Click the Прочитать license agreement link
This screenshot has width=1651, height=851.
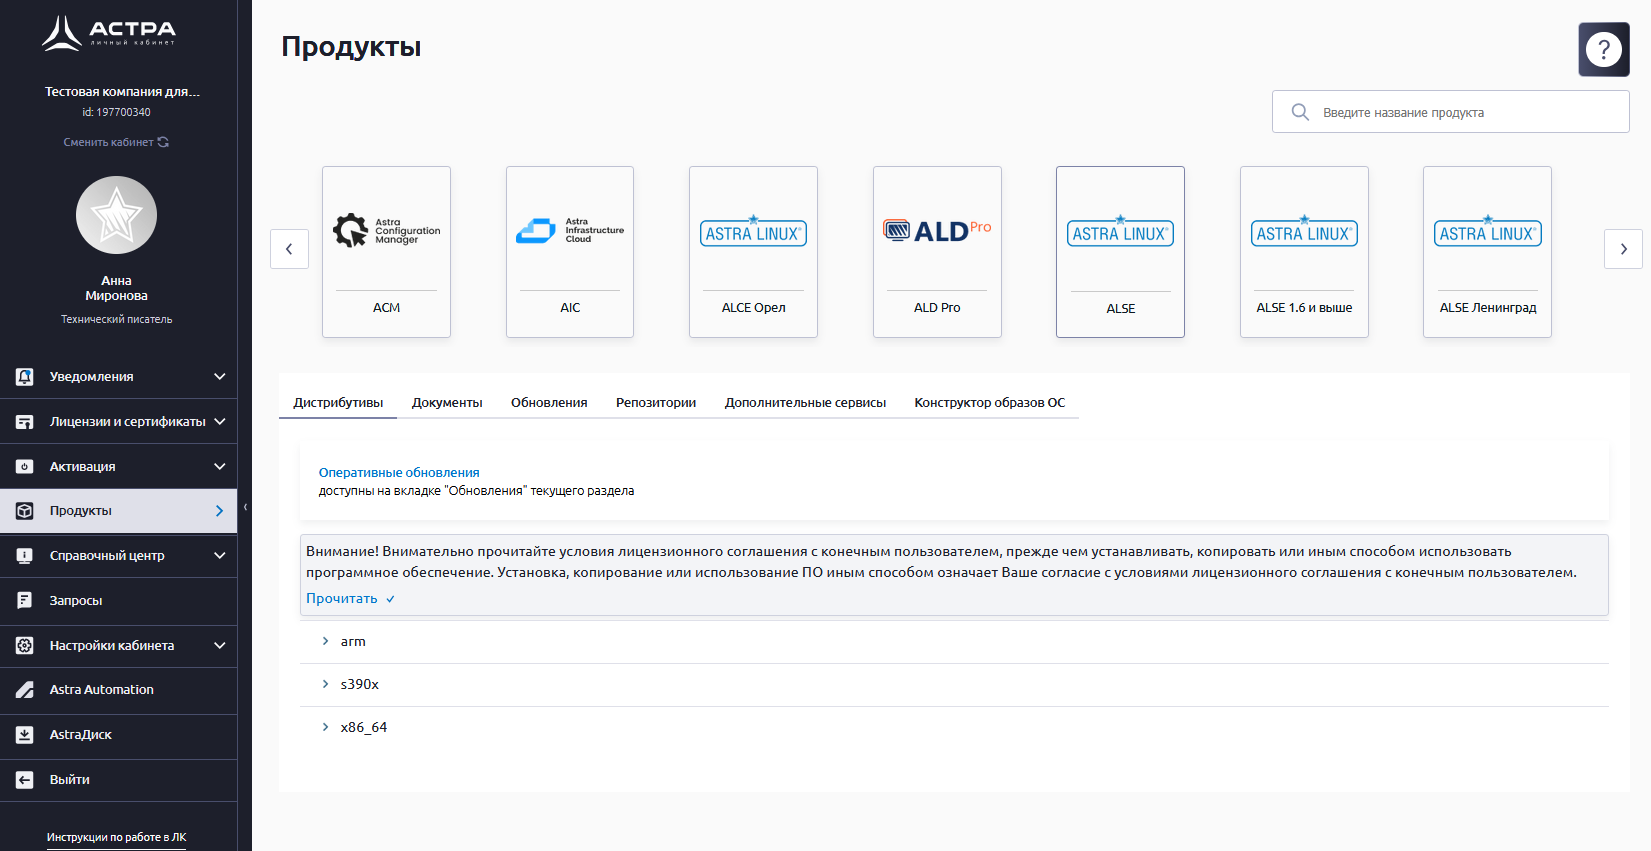tap(342, 599)
